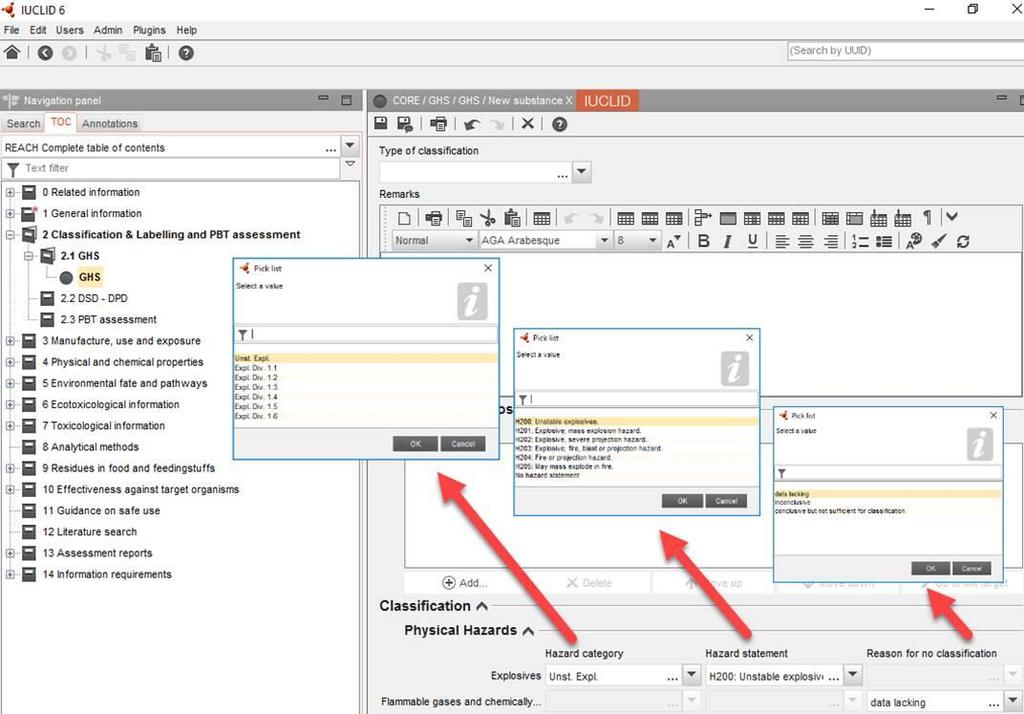Open REACH Complete table of contents dropdown

(350, 146)
